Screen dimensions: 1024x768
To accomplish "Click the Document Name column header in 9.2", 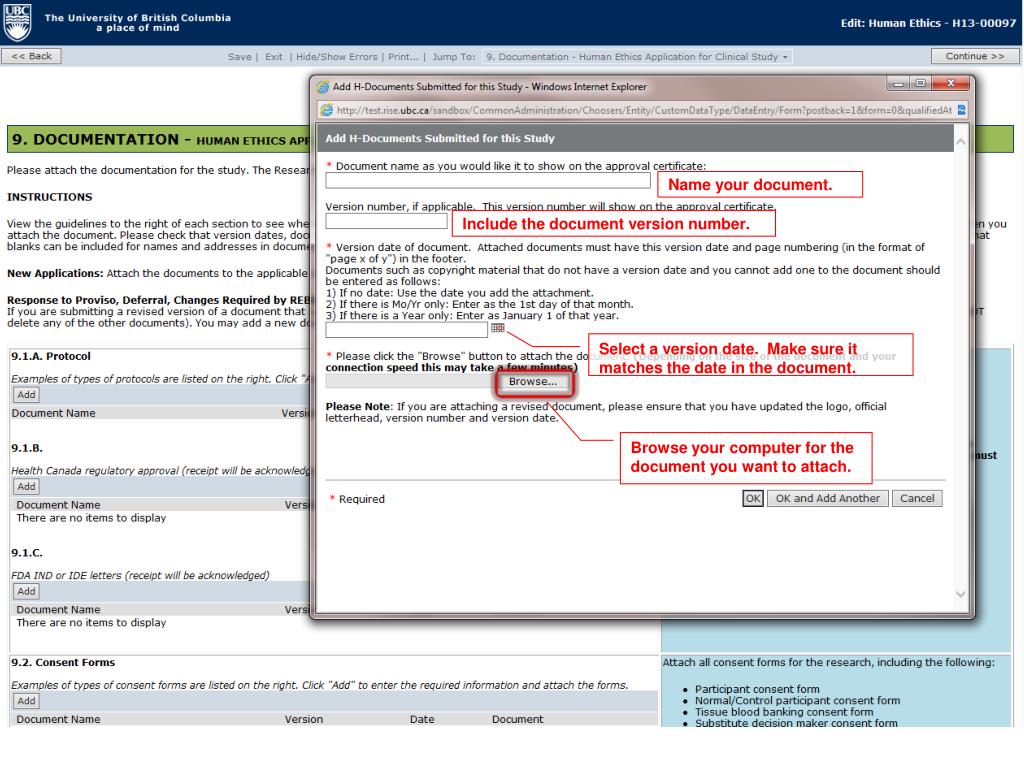I will [x=58, y=719].
